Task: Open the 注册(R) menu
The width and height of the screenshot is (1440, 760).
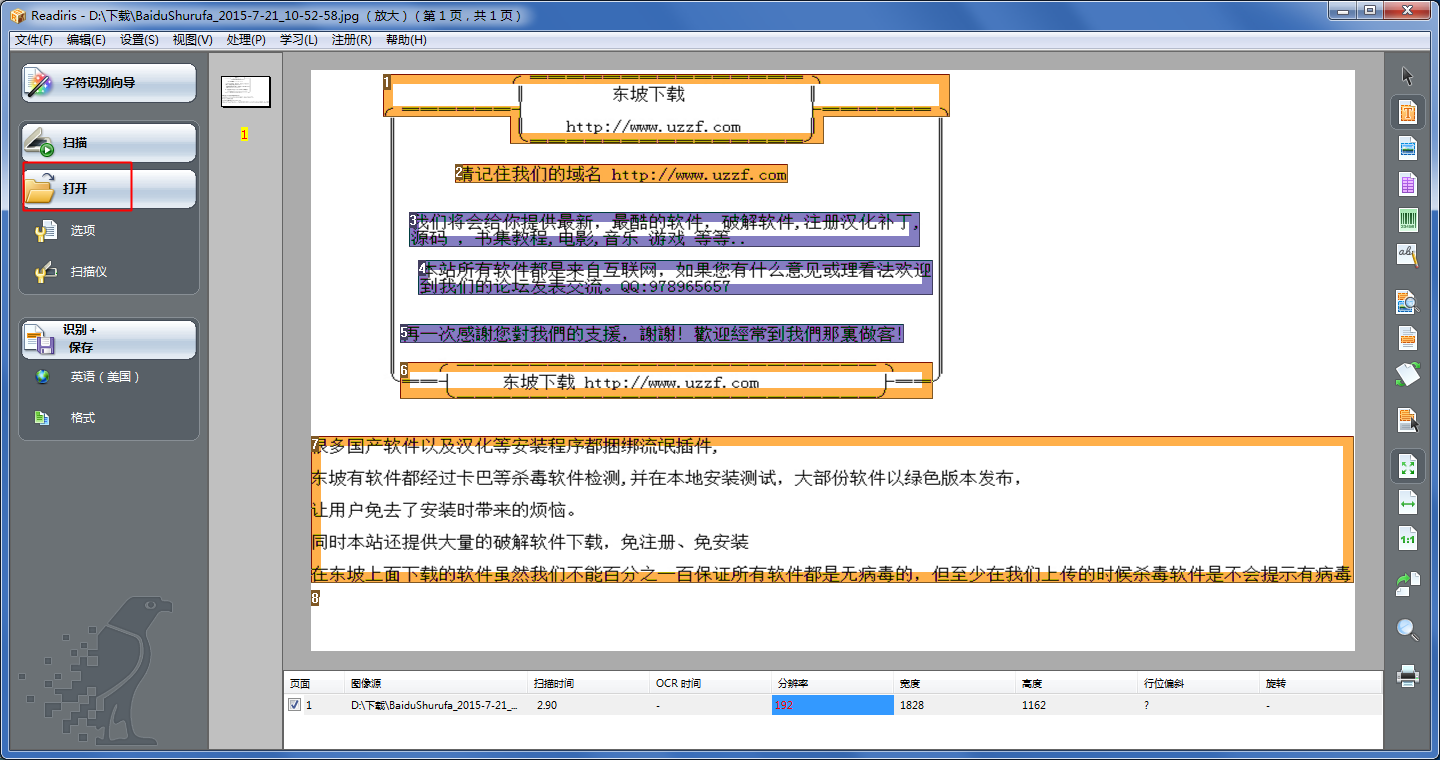Action: tap(351, 40)
